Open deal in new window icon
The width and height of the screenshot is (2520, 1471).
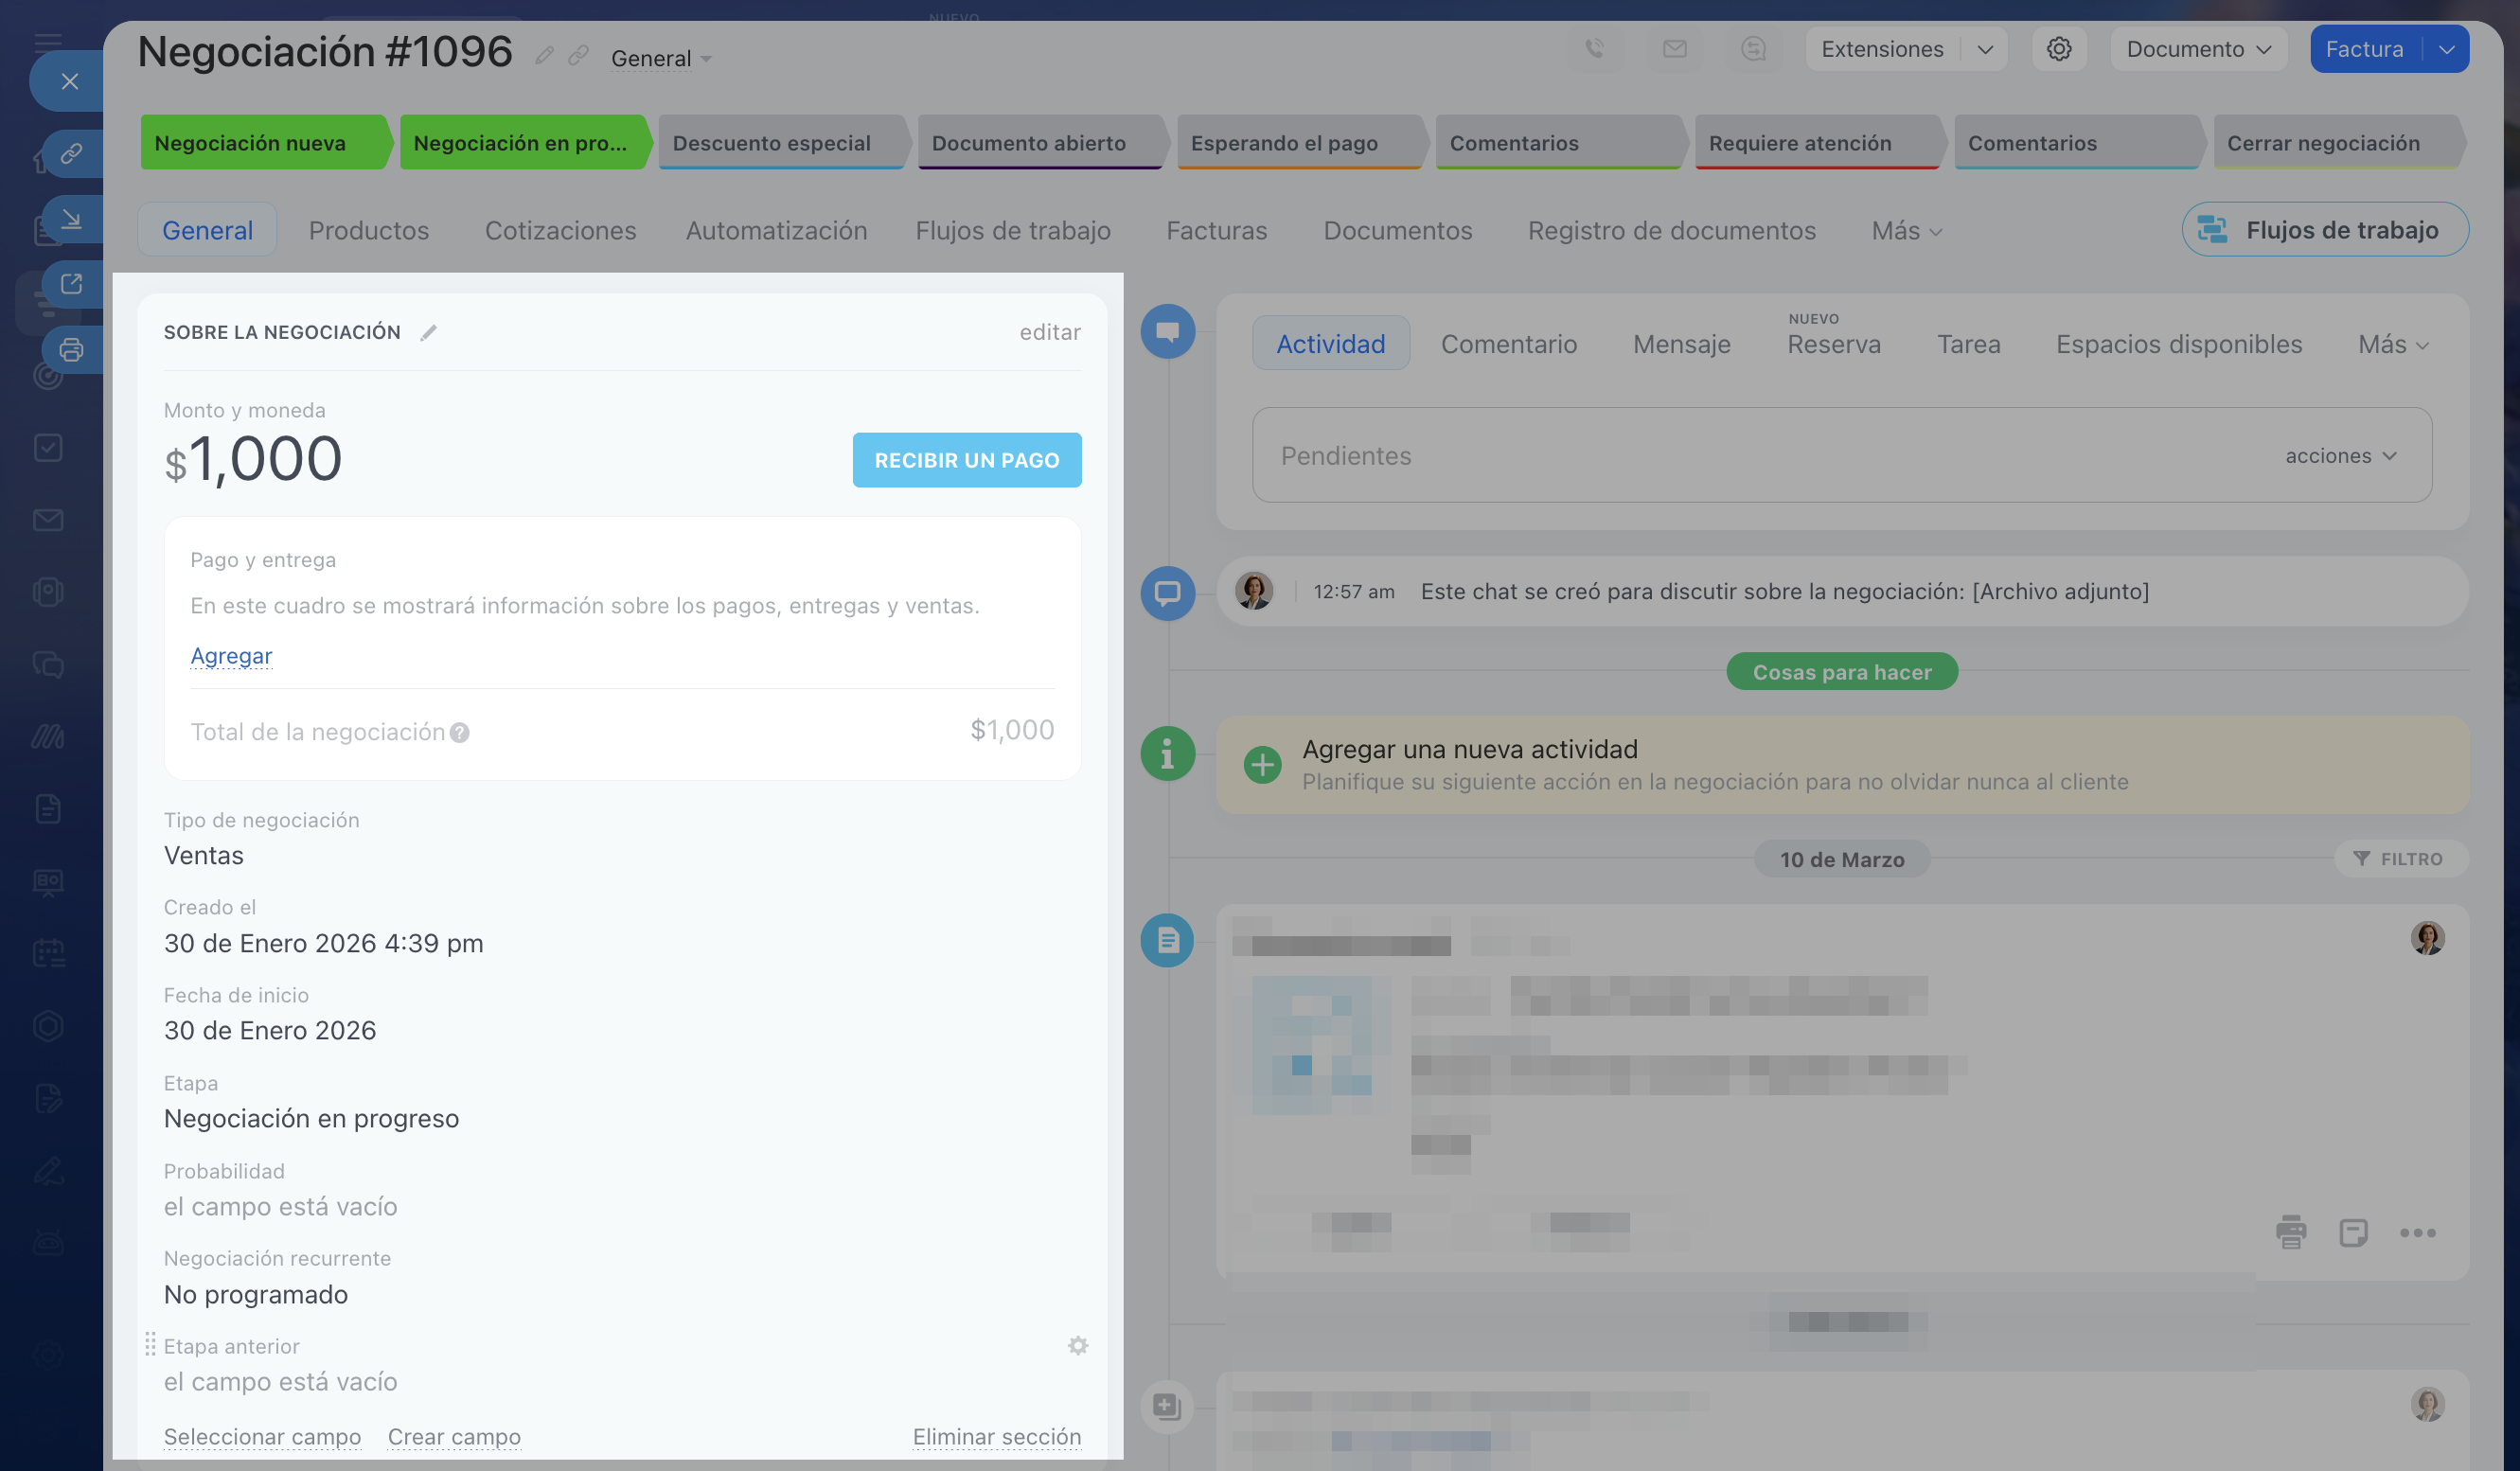click(x=71, y=284)
